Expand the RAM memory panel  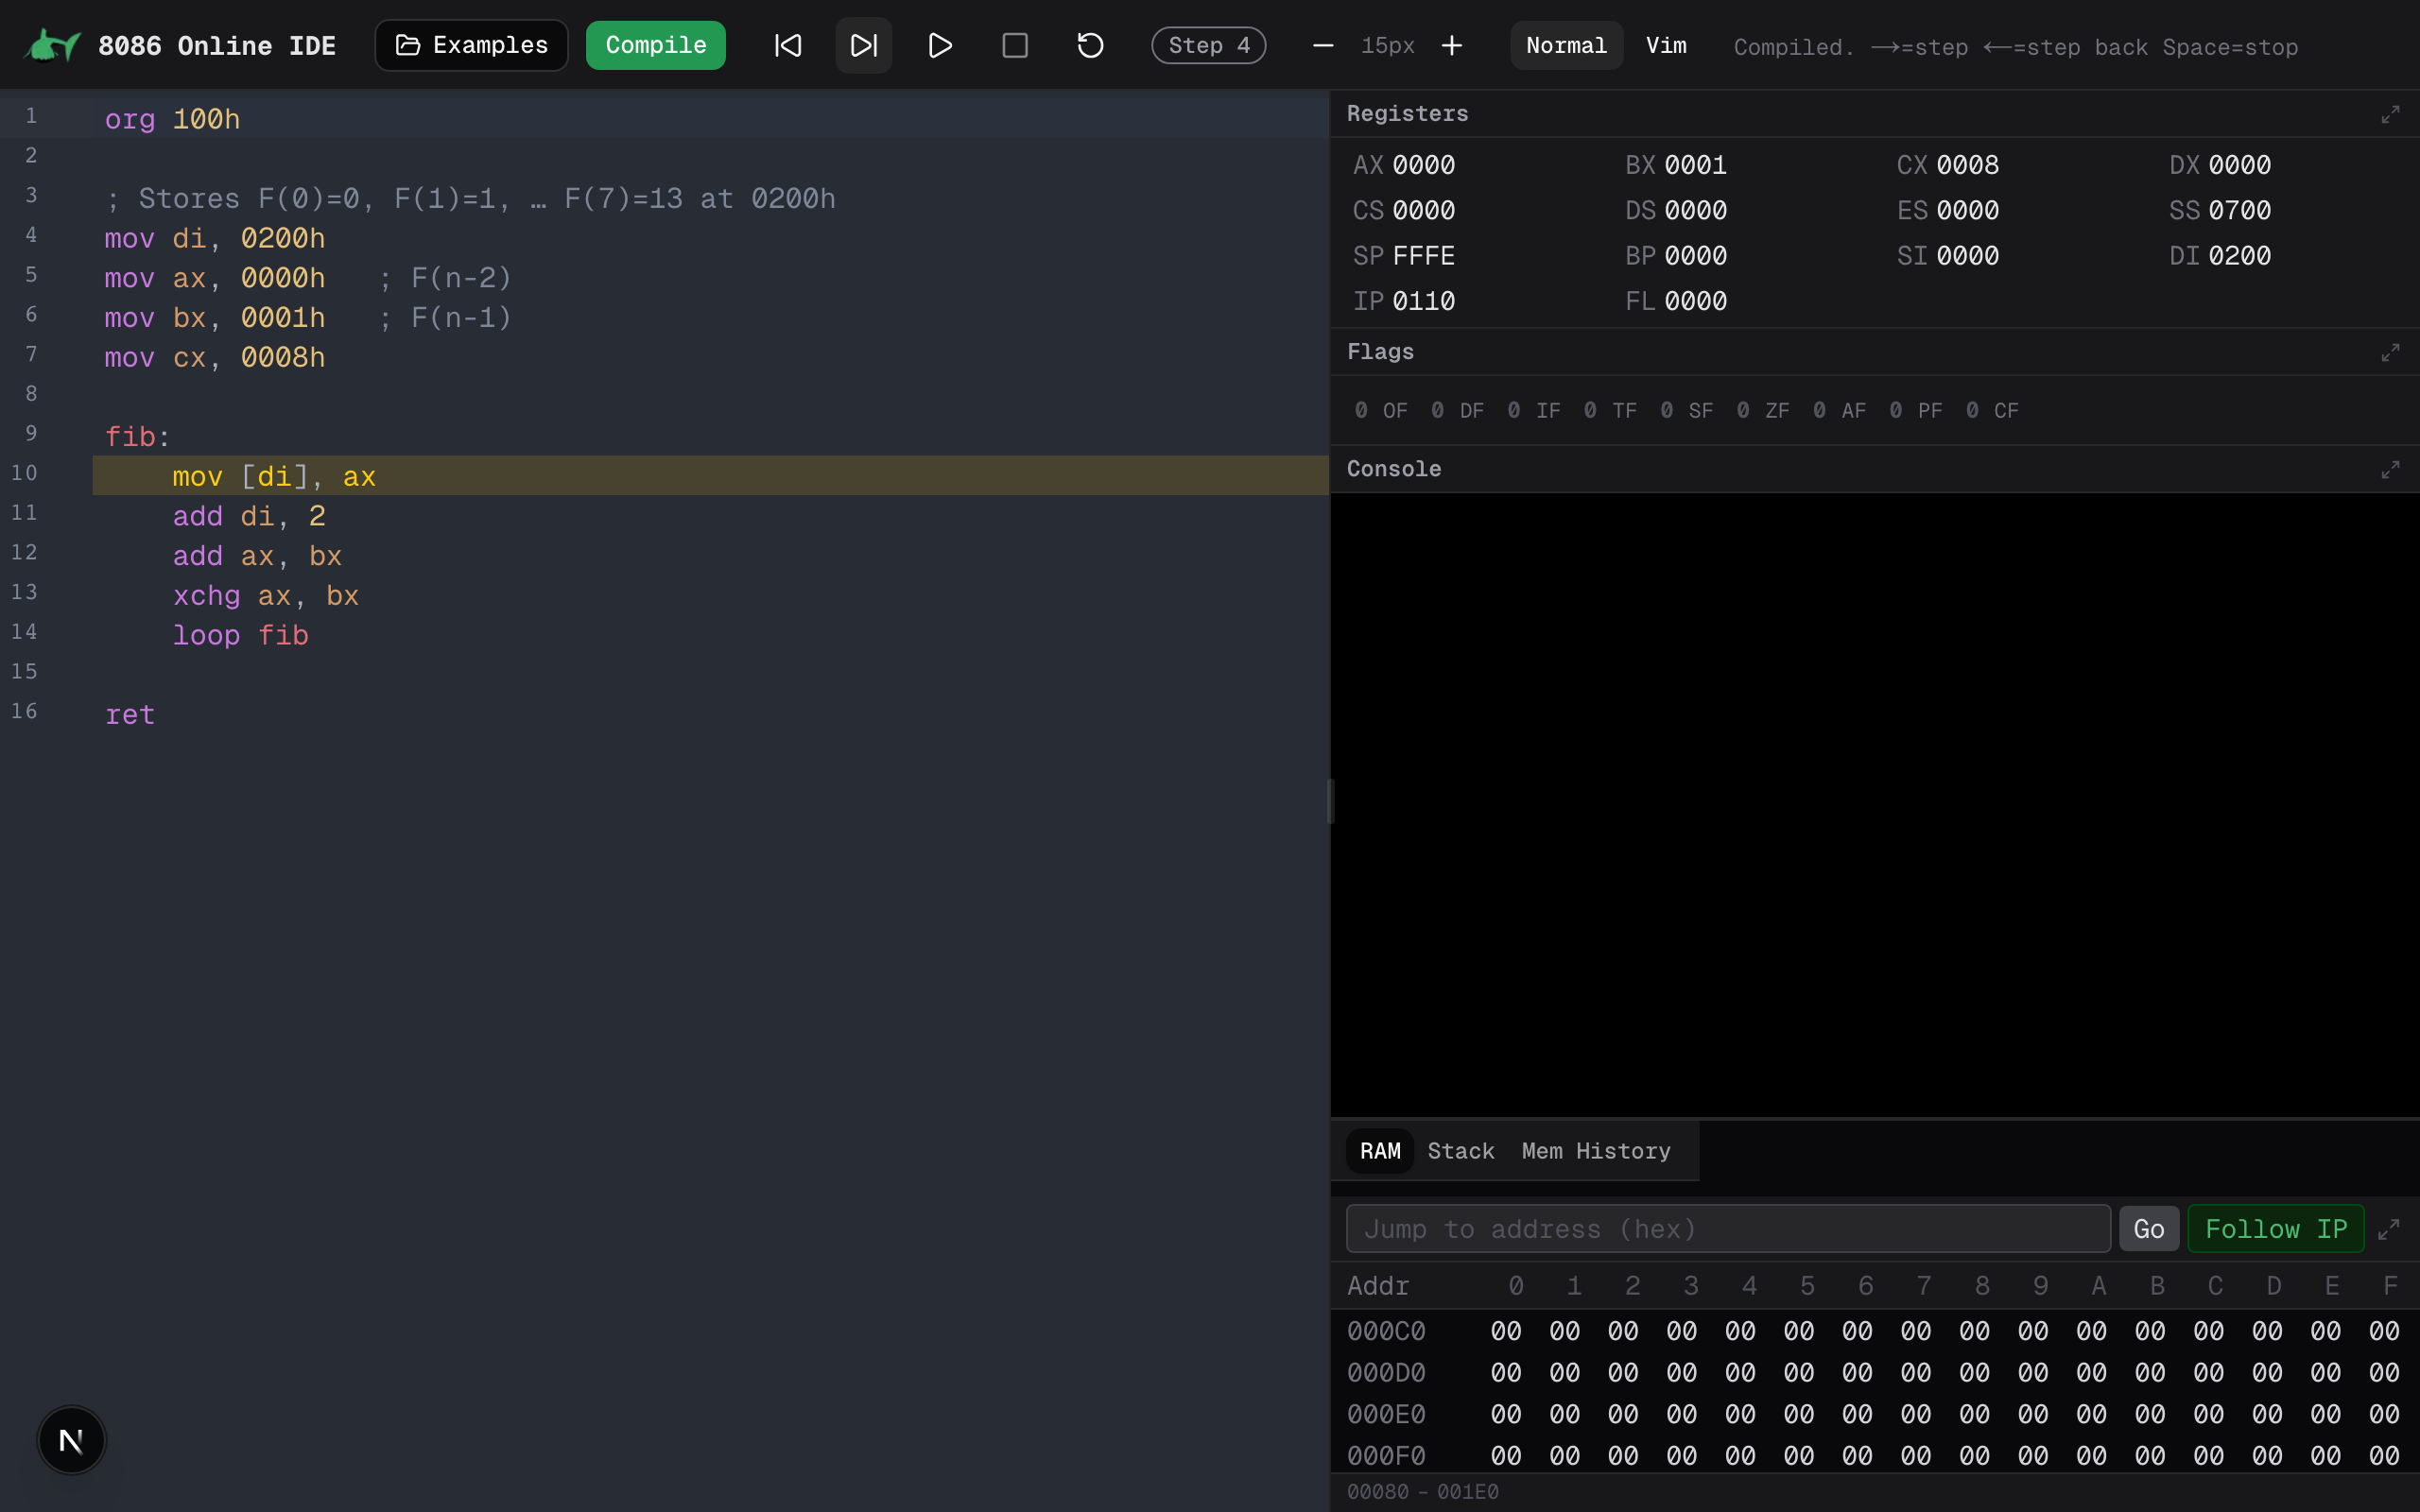pyautogui.click(x=2389, y=1229)
